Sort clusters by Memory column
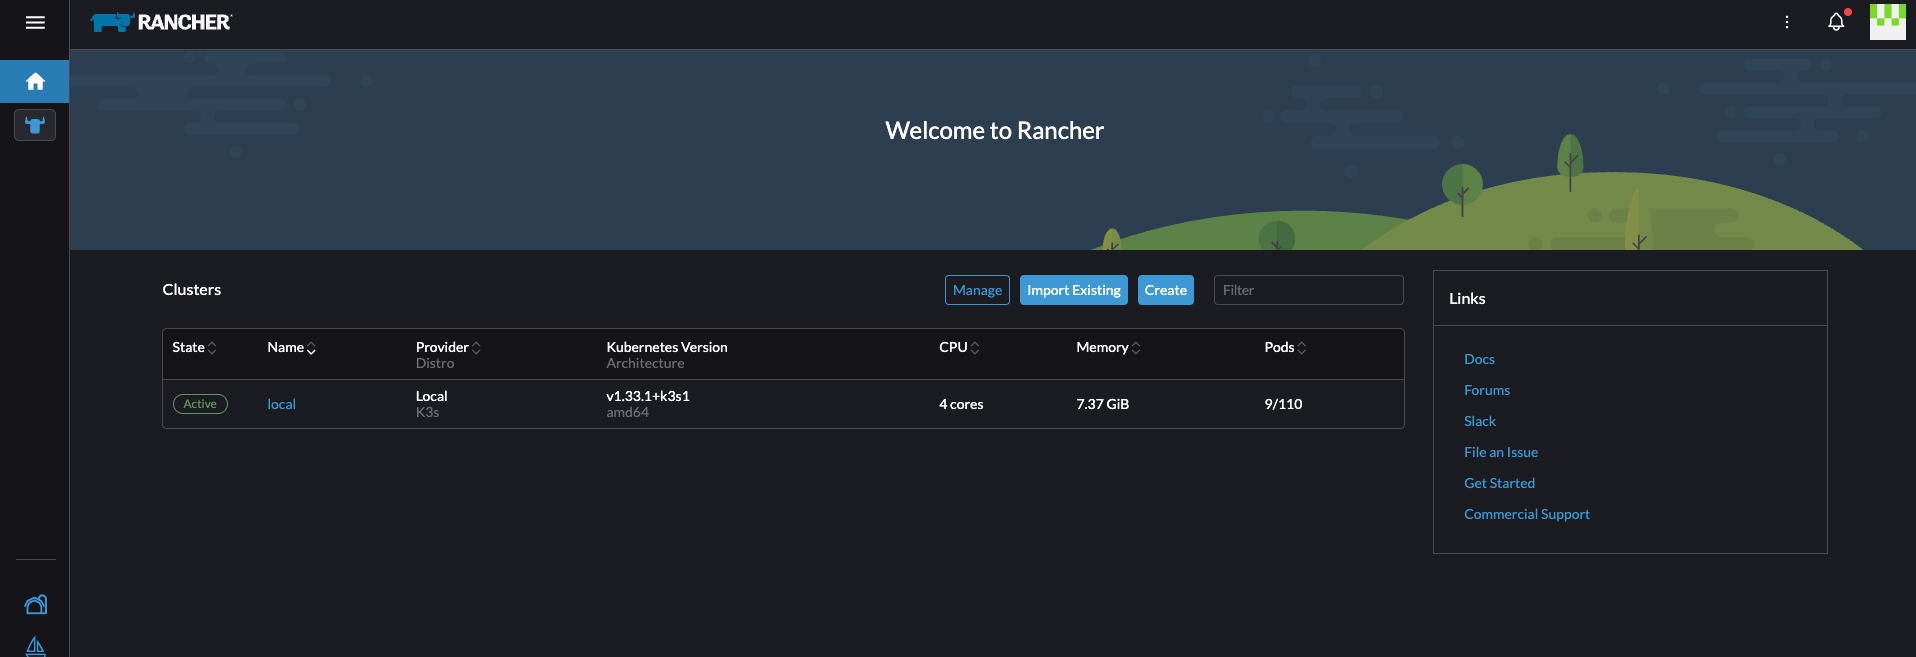 [1108, 347]
